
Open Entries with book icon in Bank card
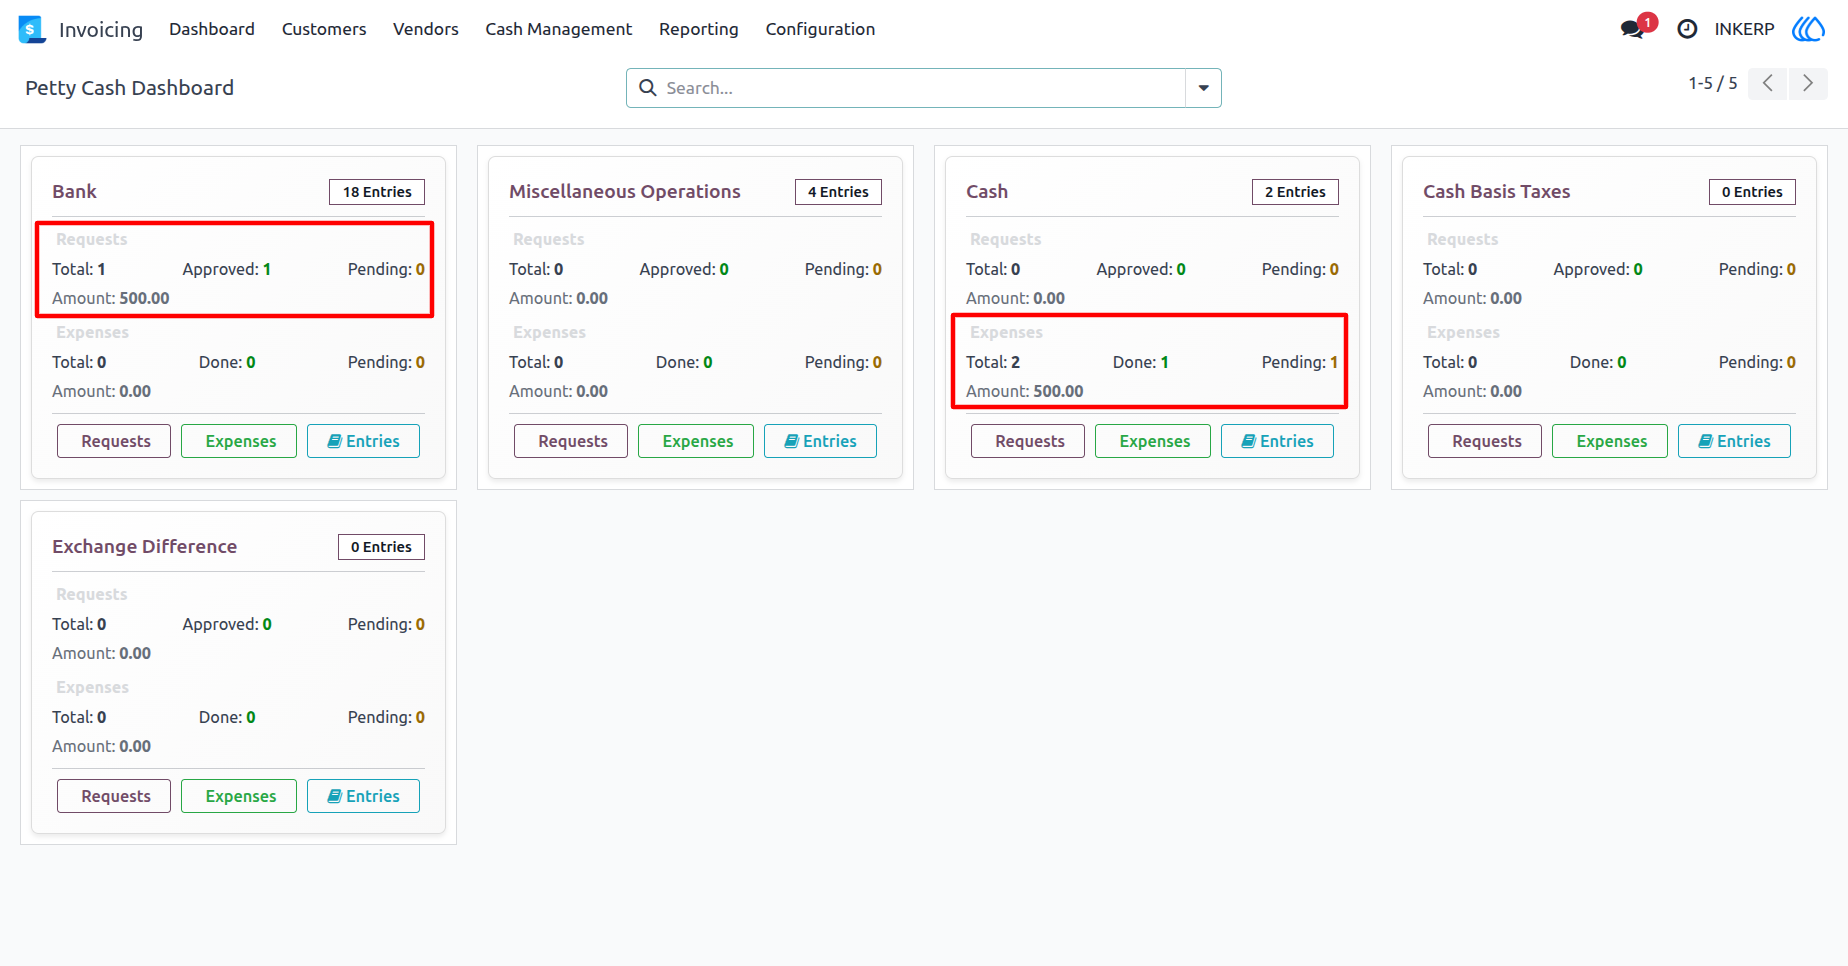pyautogui.click(x=363, y=441)
